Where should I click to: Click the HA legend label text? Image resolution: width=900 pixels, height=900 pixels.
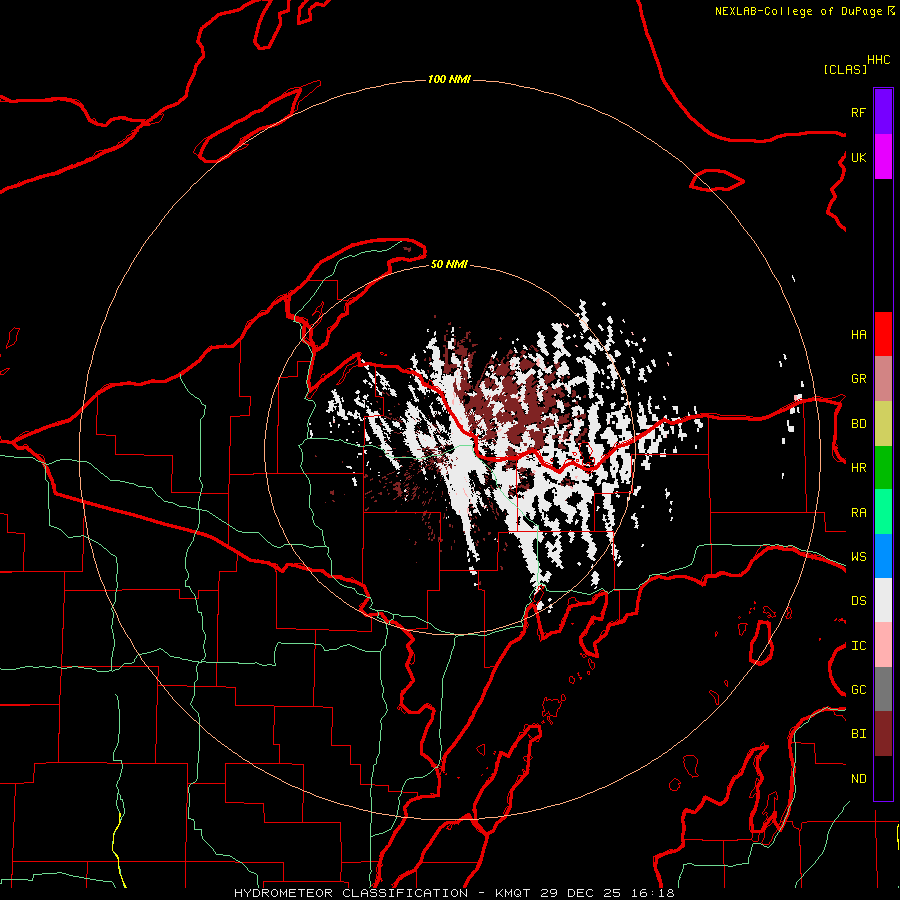tap(859, 335)
